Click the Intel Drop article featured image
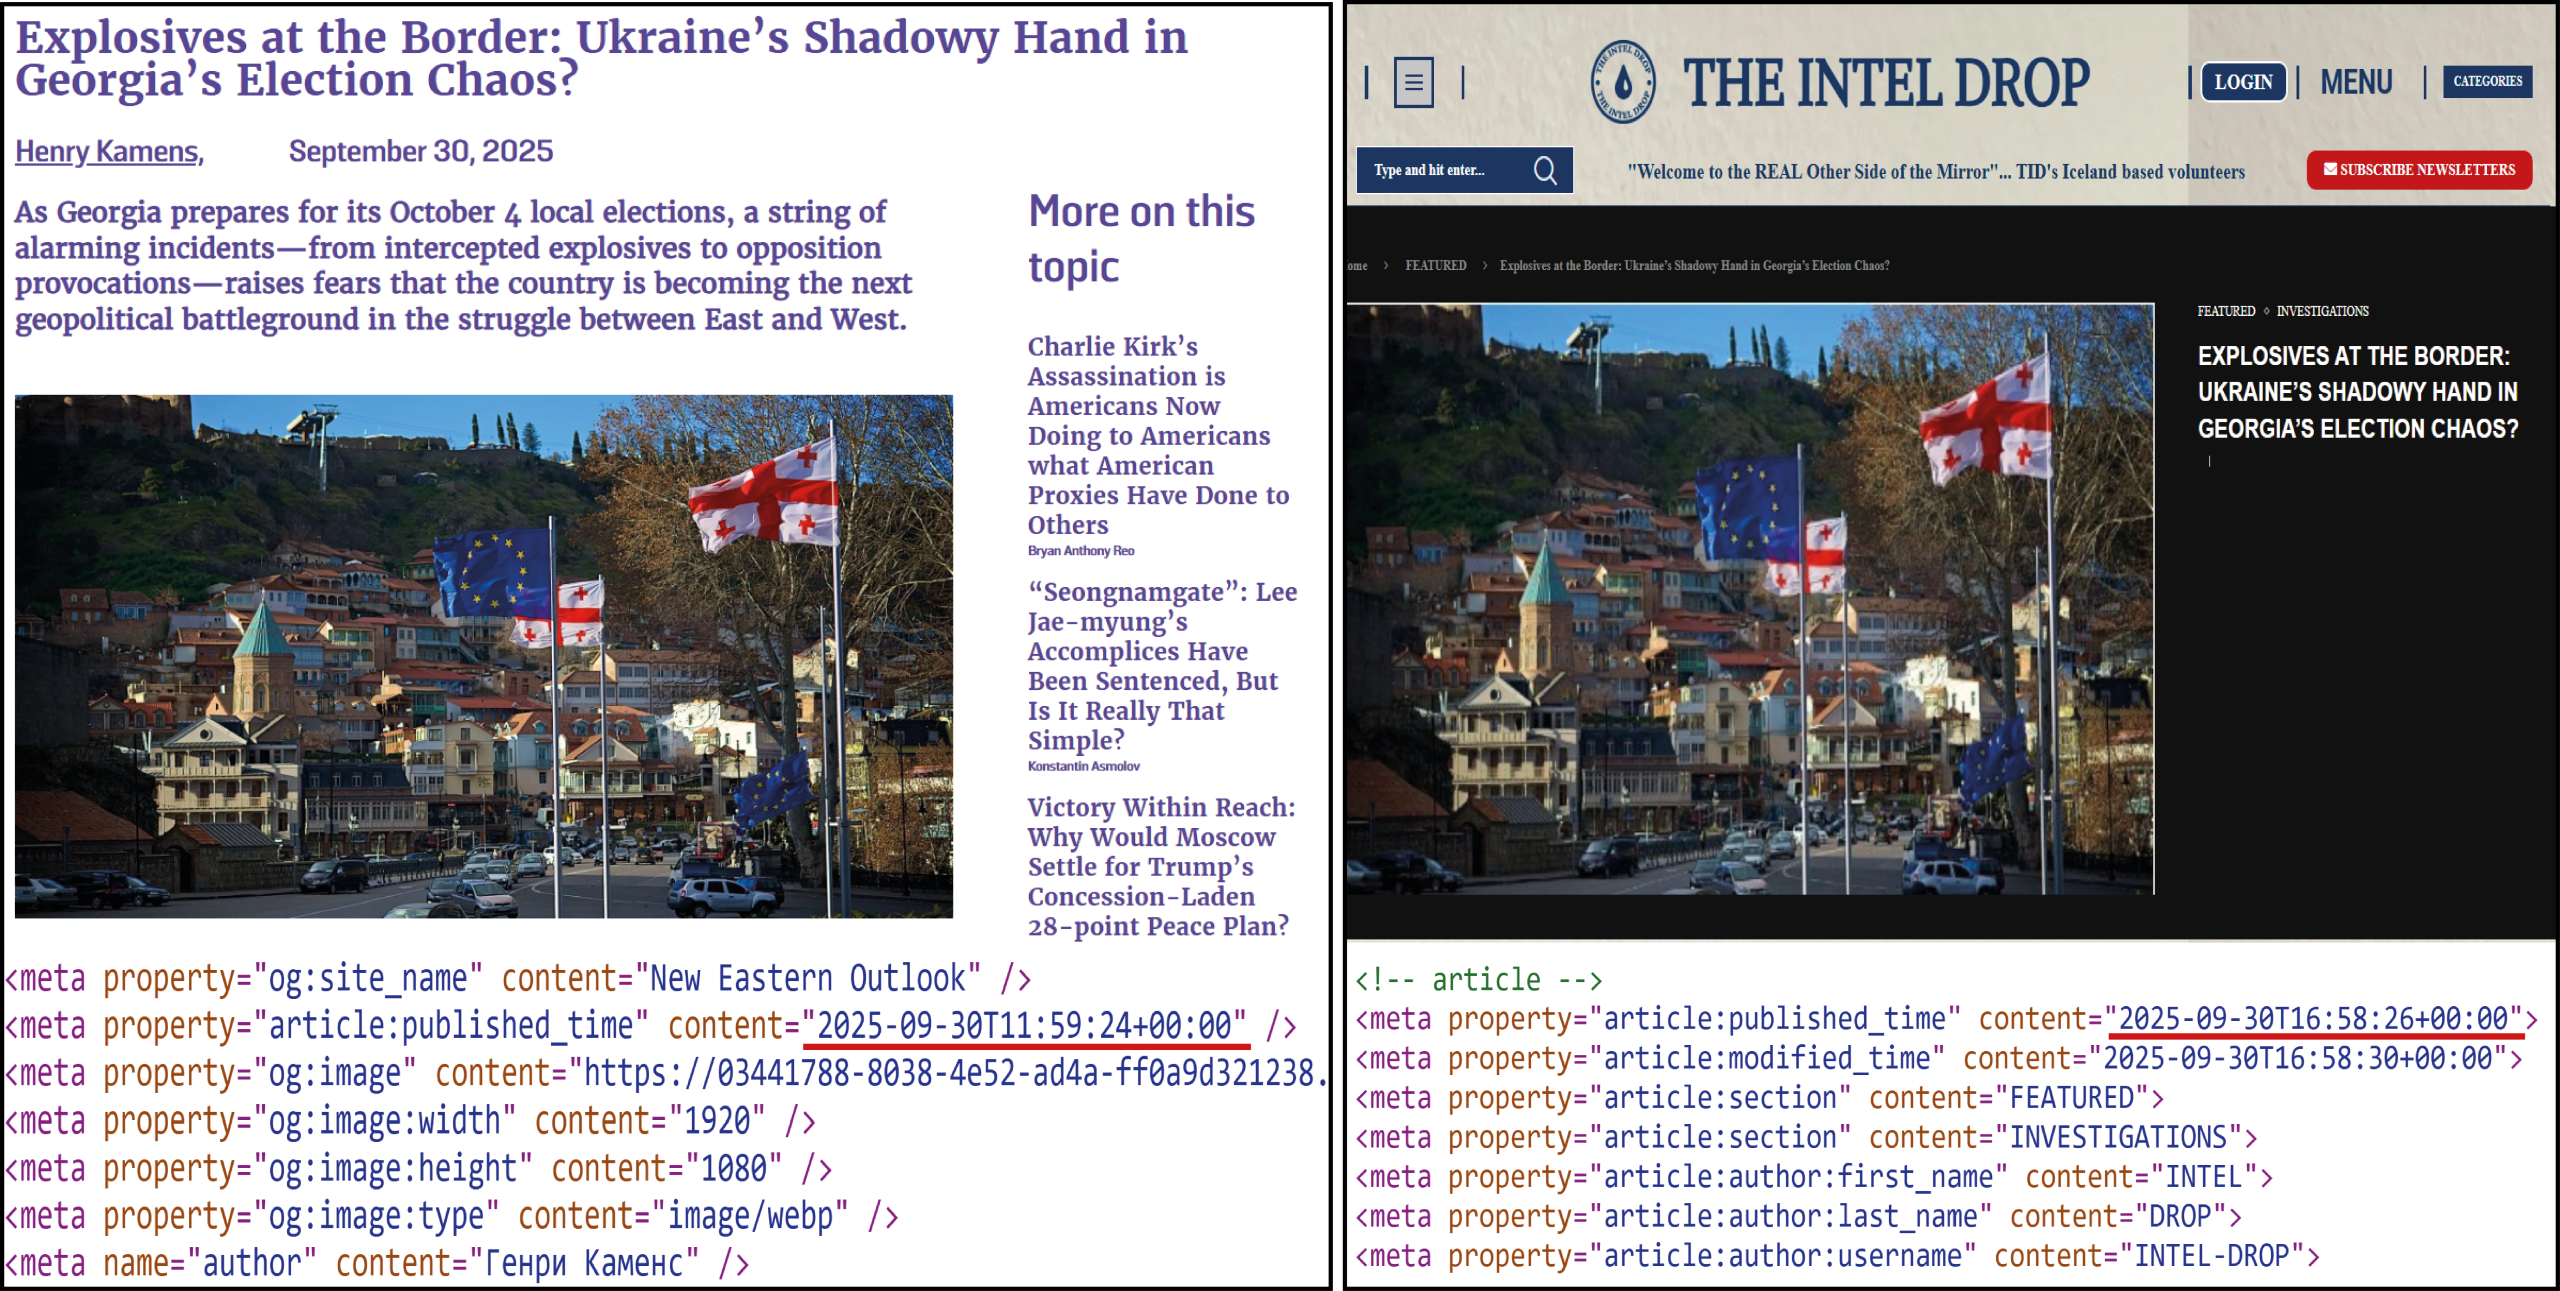 click(1749, 598)
